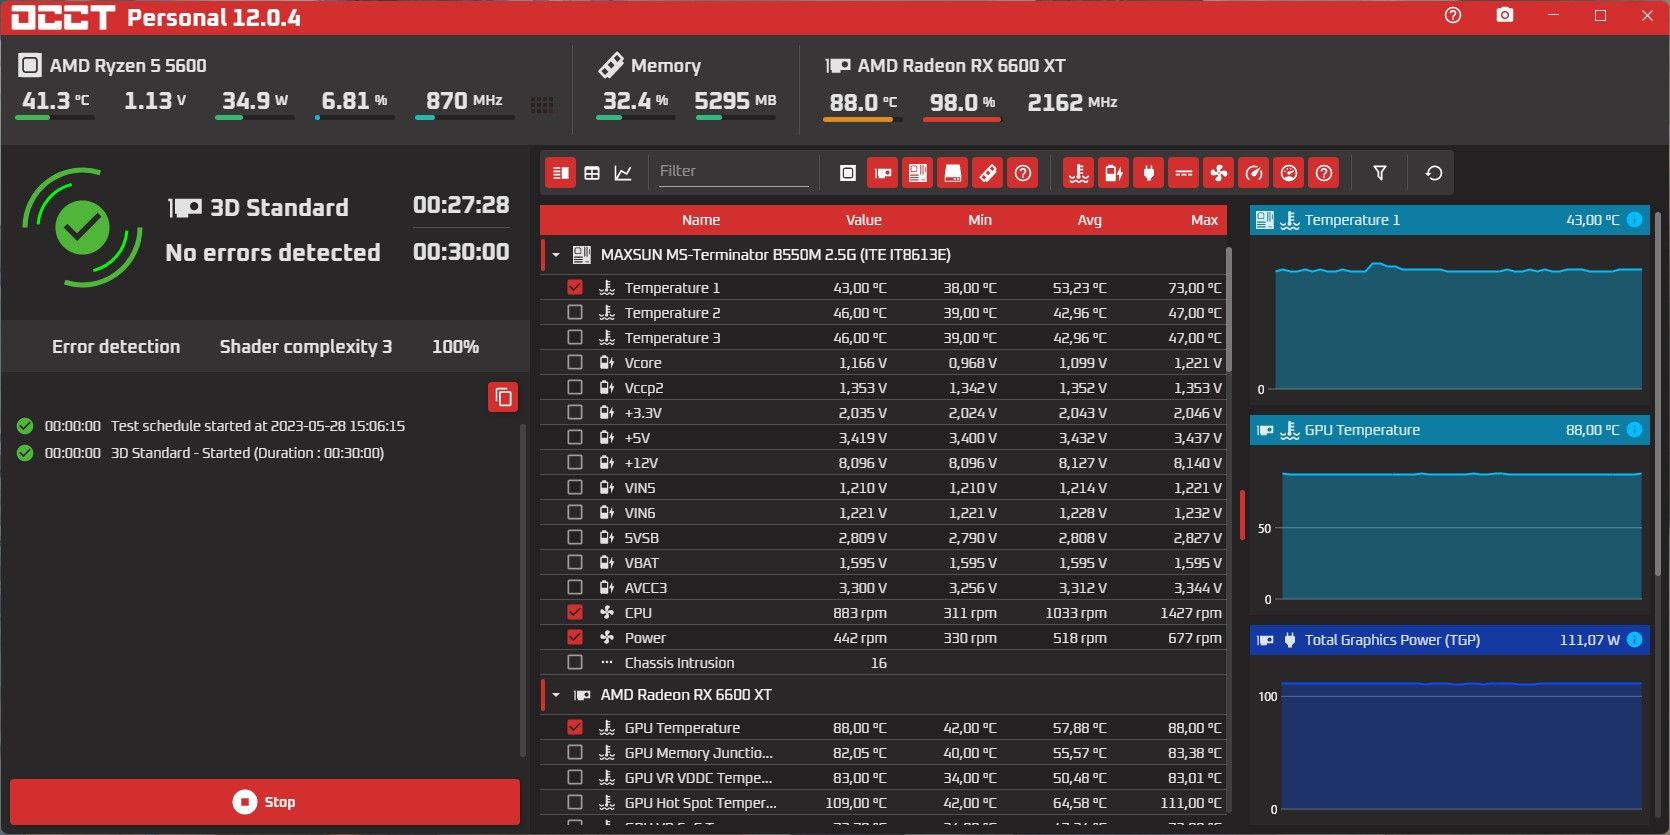Toggle the unknown-hardware filter beside the memory filter

[1023, 173]
